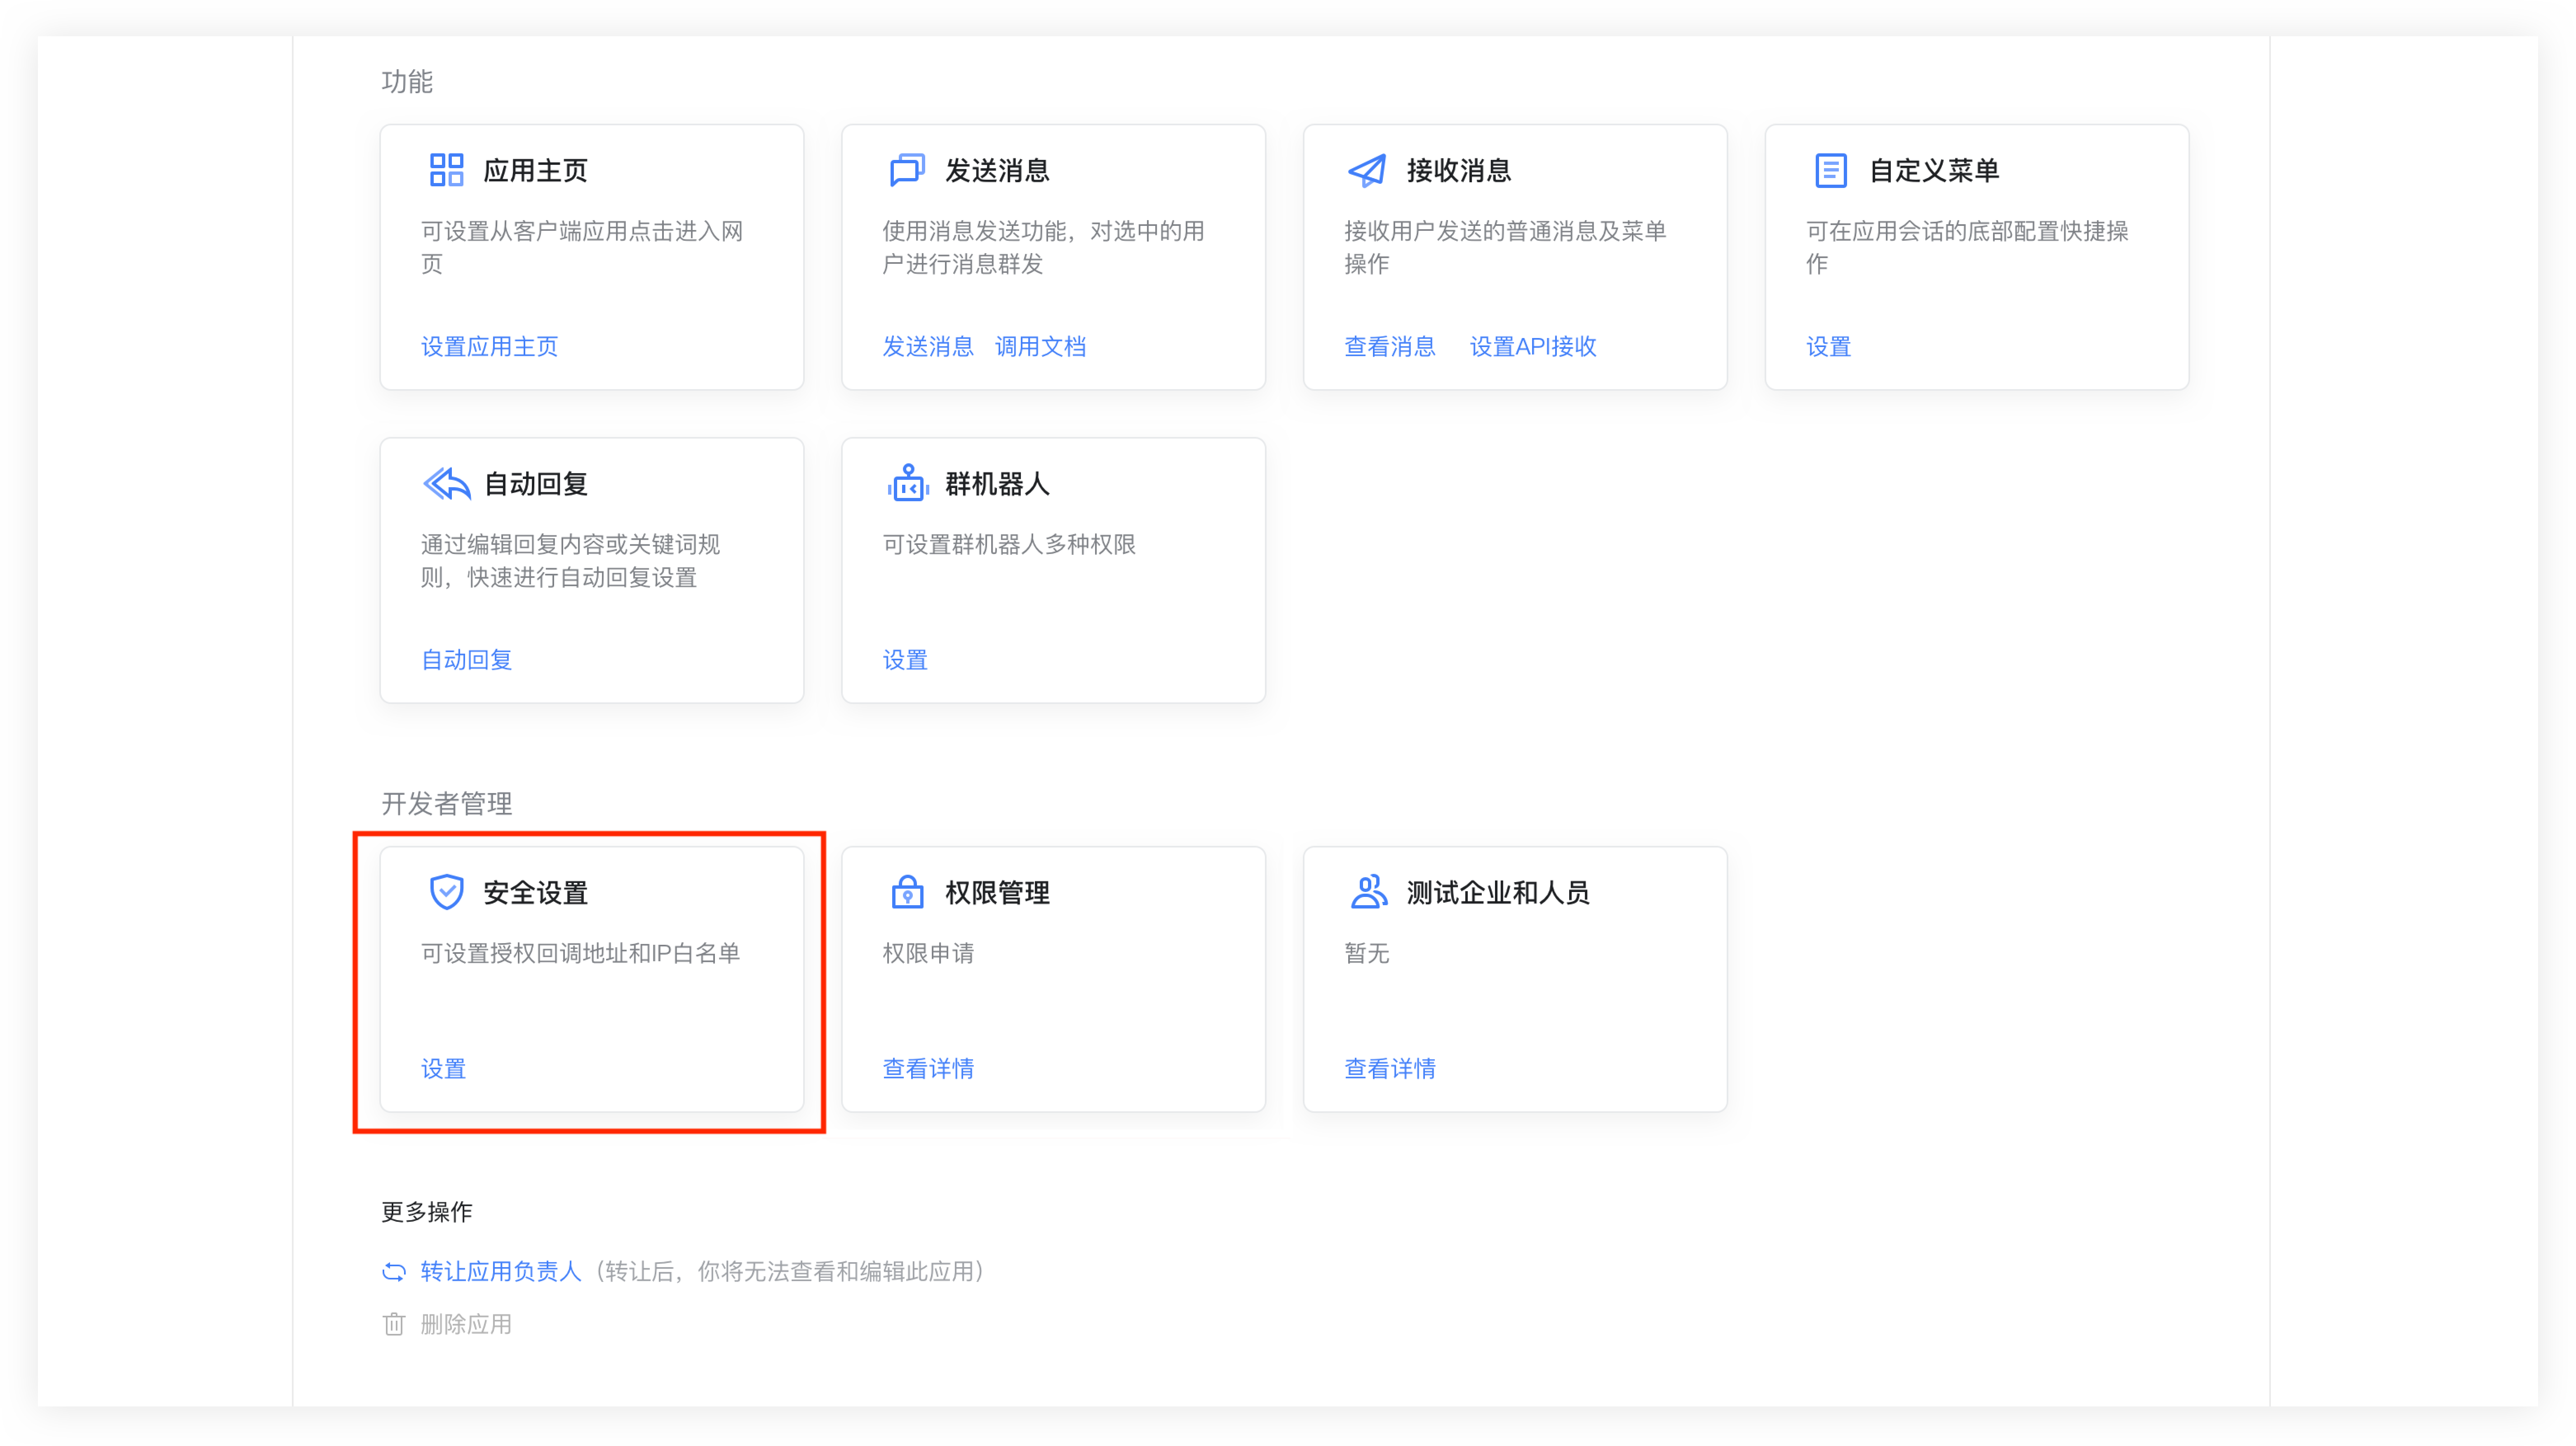
Task: Click the 转让应用负责人 transfer icon
Action: tap(394, 1271)
